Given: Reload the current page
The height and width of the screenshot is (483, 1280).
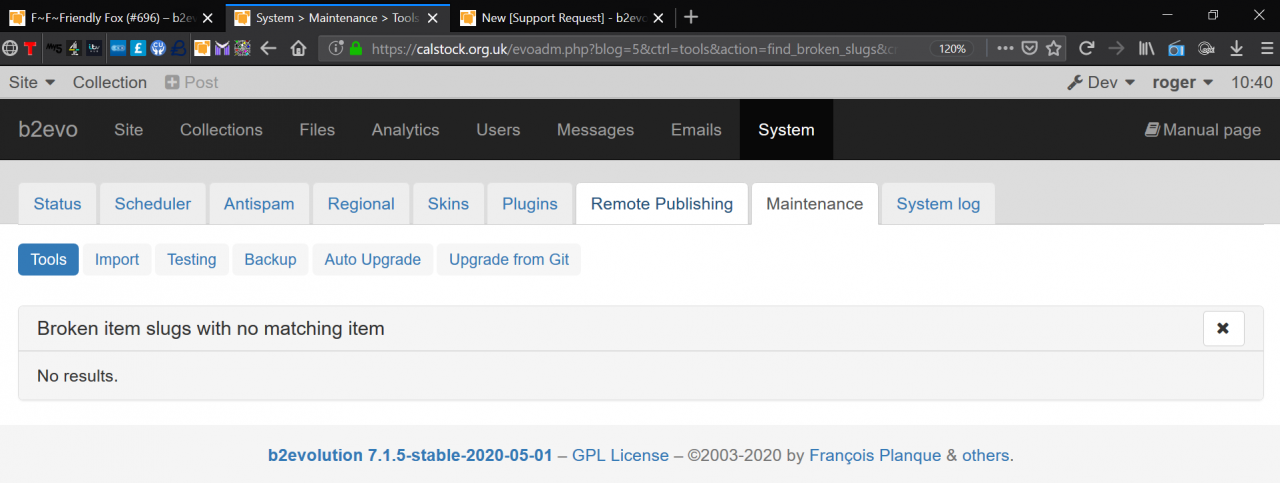Looking at the screenshot, I should tap(1087, 48).
